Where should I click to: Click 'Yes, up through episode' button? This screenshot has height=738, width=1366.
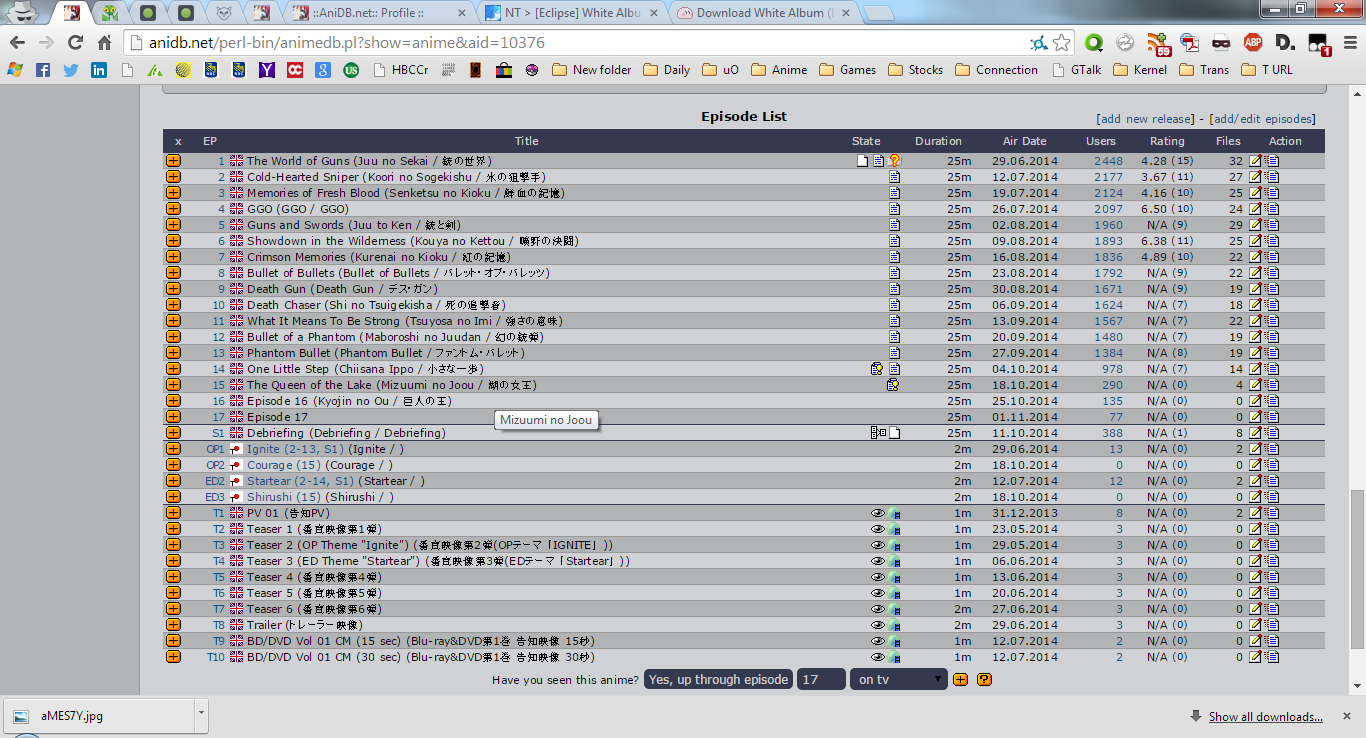(718, 680)
